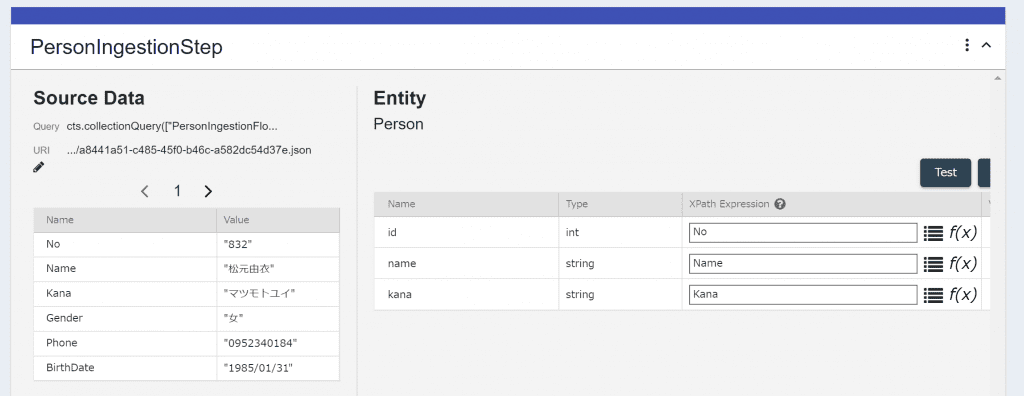Open function picker f(x) for kana row
The image size is (1024, 396).
(963, 294)
